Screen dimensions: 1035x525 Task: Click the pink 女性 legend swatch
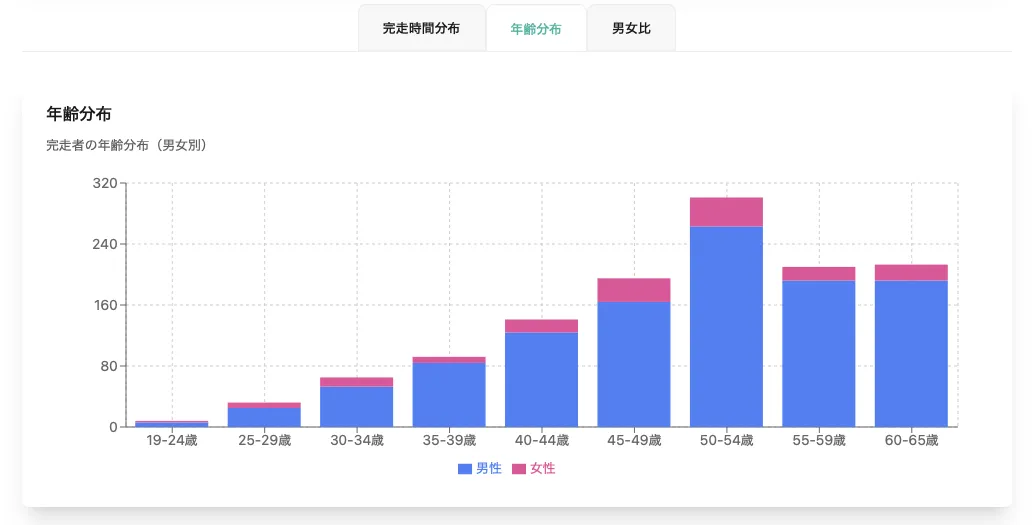point(519,469)
